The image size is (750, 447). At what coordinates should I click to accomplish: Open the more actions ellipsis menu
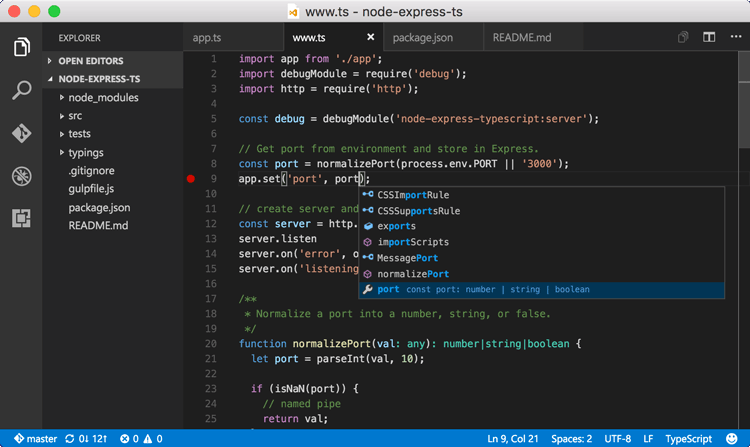click(736, 37)
